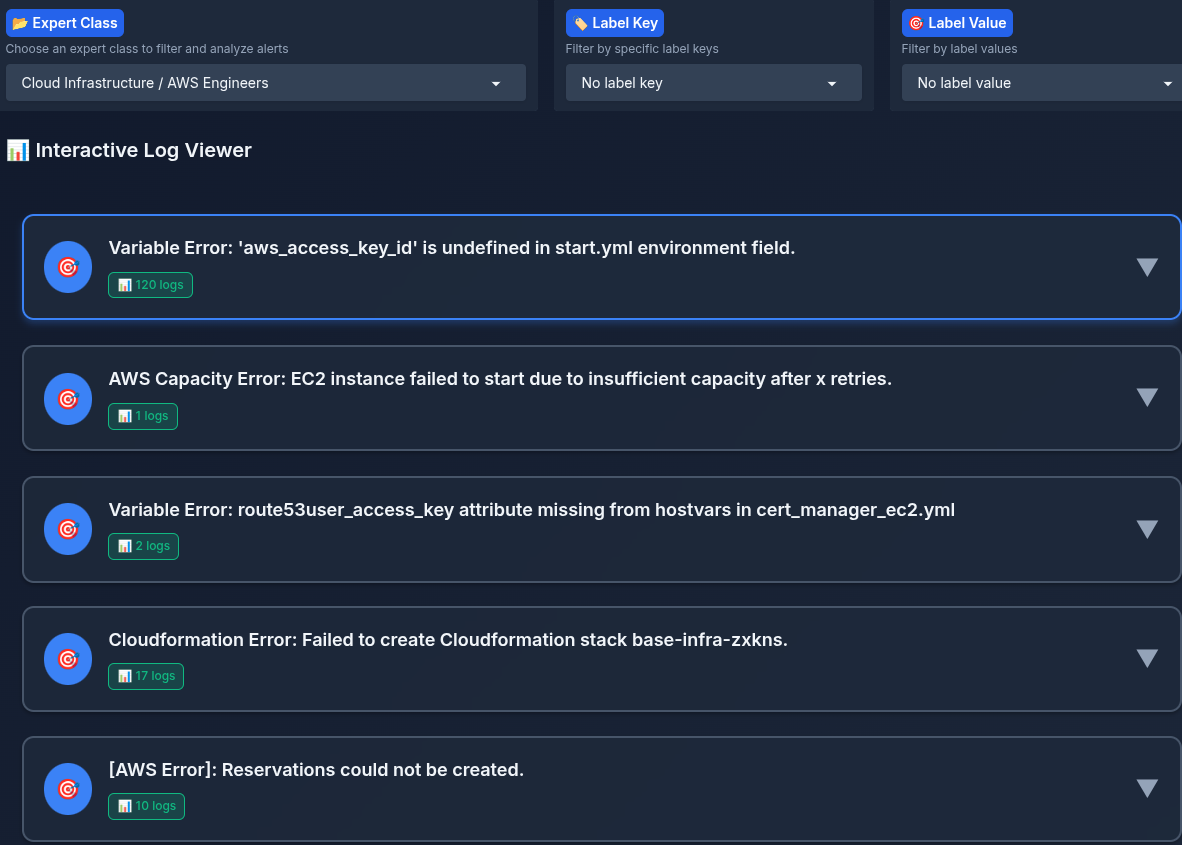Click the target icon next to Reservations error alert
The height and width of the screenshot is (845, 1182).
point(67,789)
